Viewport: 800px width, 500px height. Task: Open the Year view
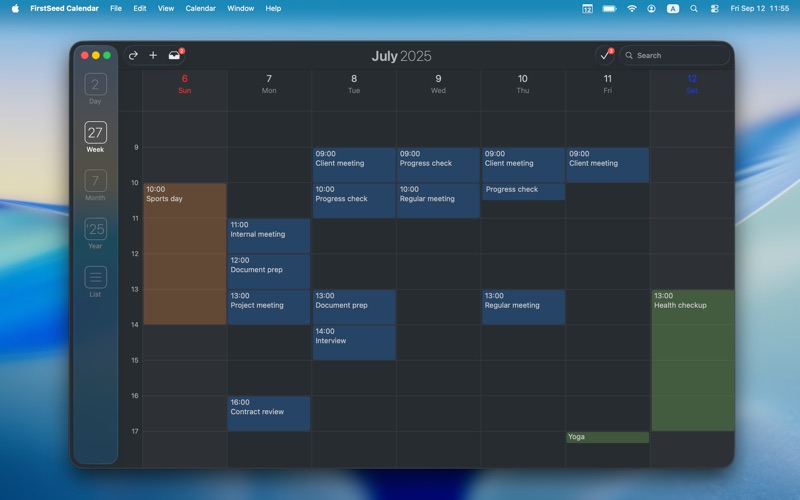click(x=95, y=230)
